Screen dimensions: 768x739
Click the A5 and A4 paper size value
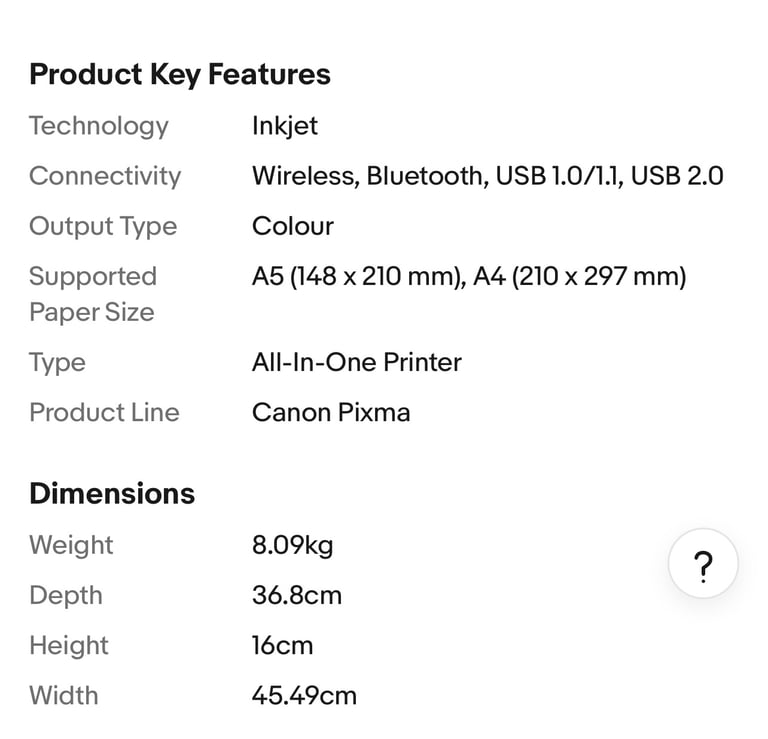469,276
